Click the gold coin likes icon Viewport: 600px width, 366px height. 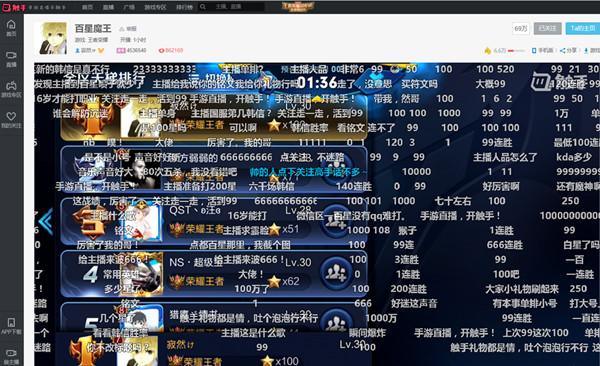488,51
